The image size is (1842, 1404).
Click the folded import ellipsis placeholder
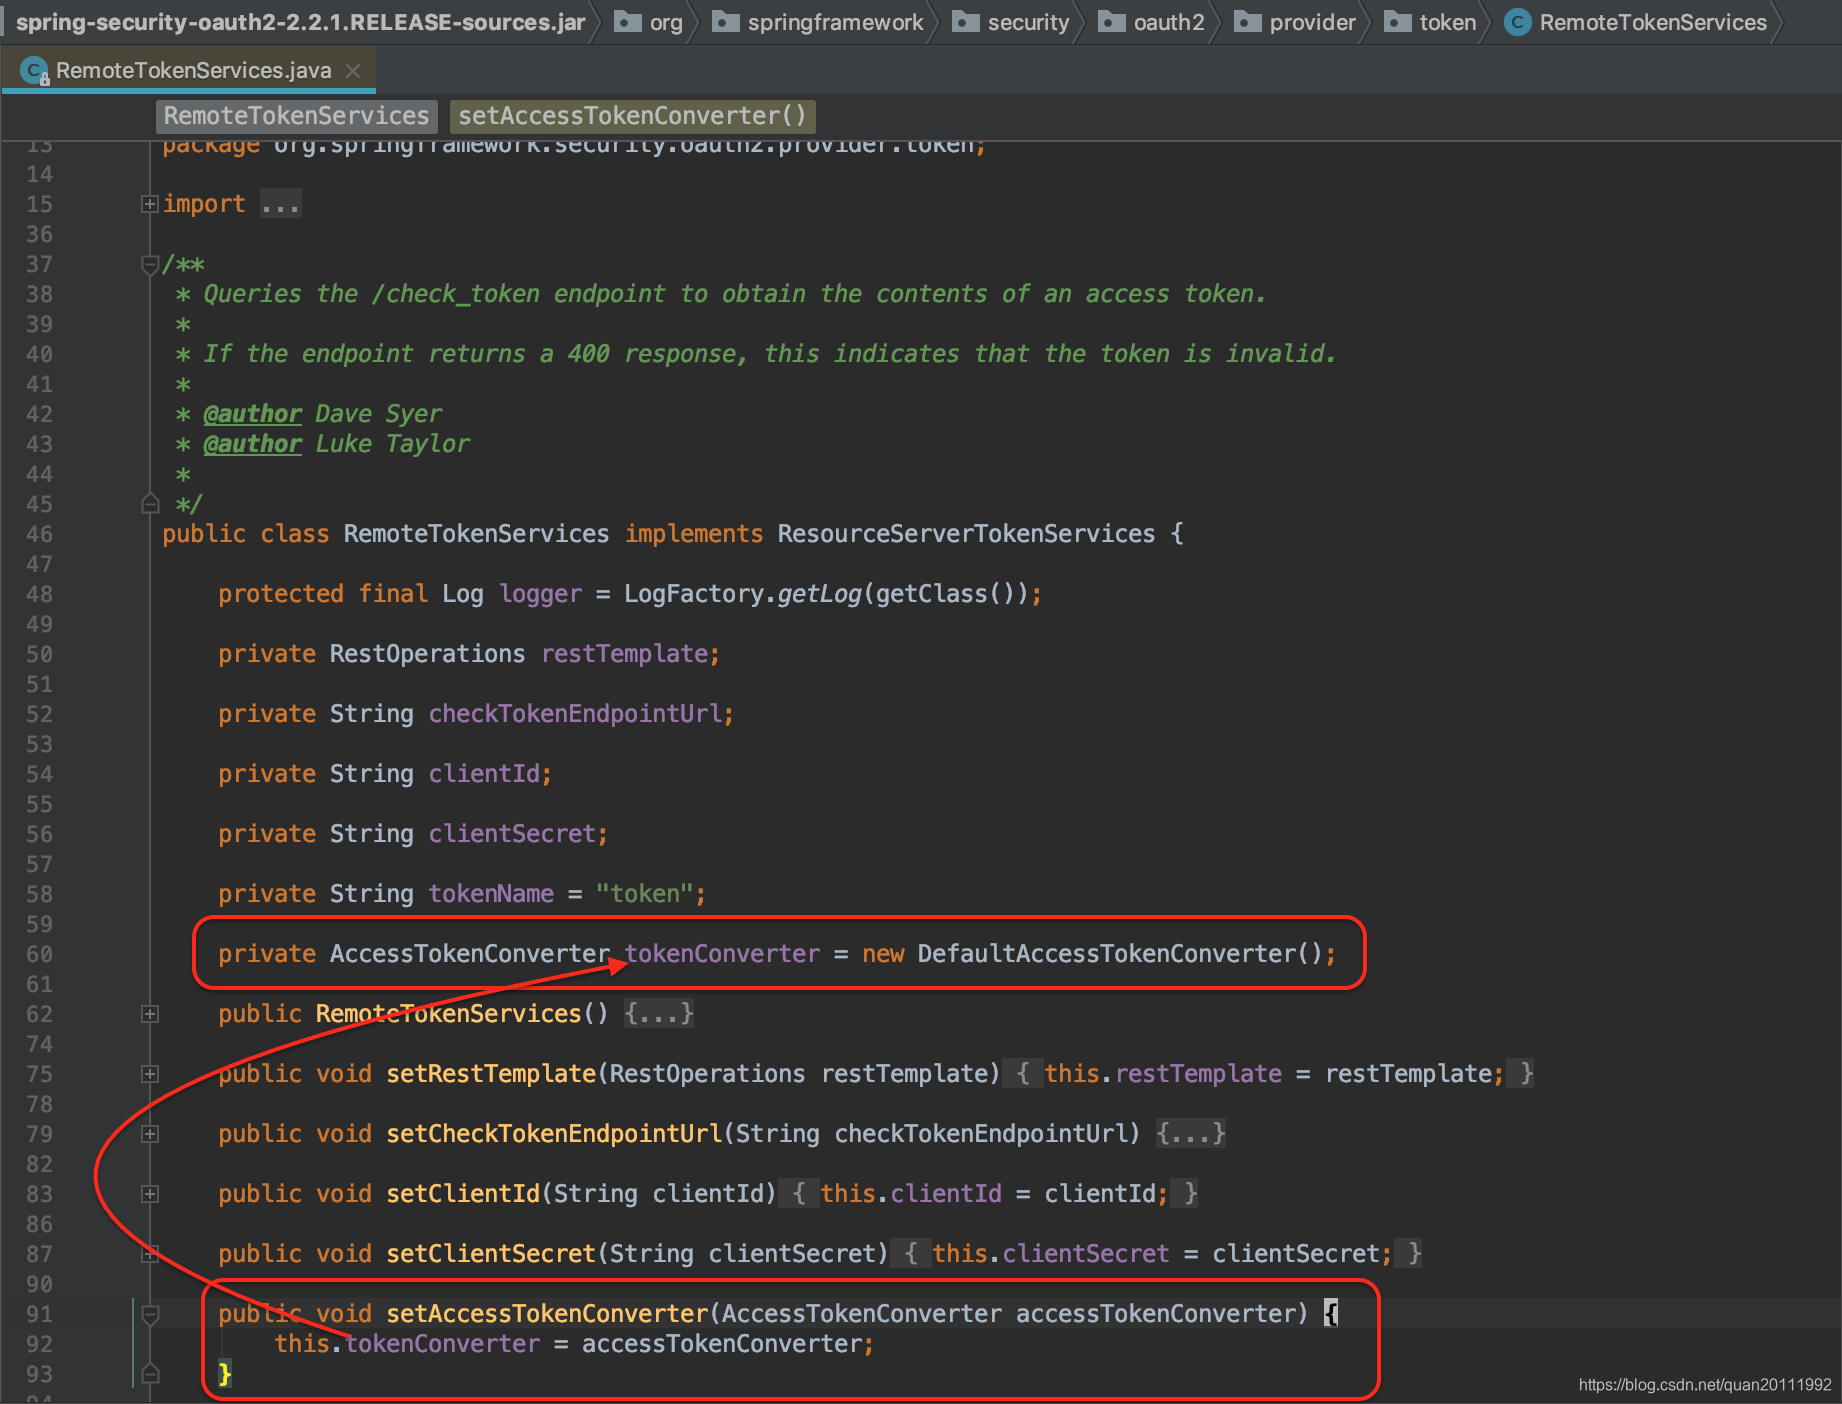click(280, 204)
